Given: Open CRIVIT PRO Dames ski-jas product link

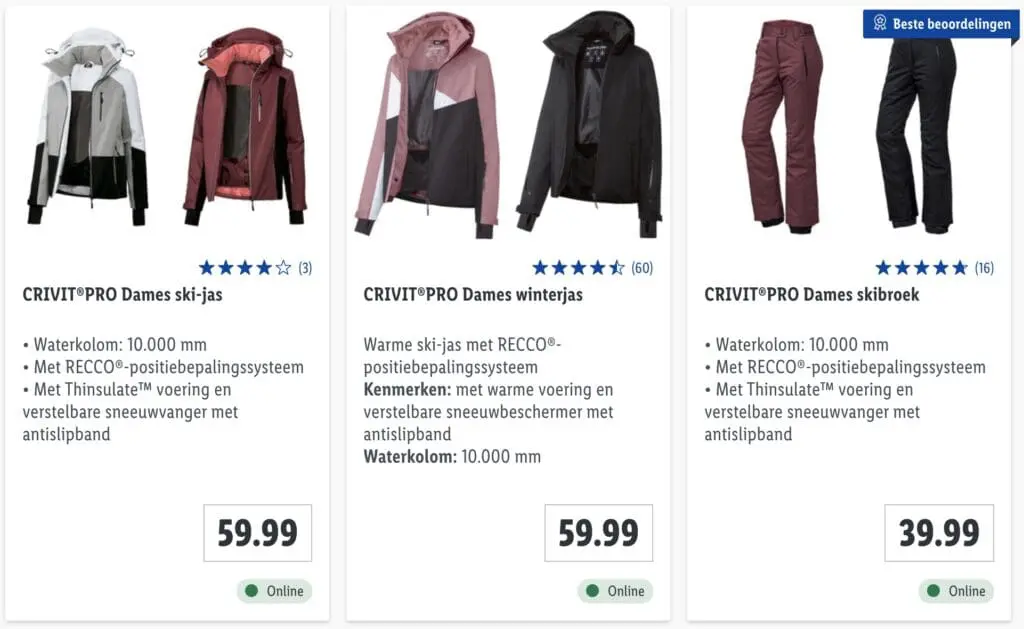Looking at the screenshot, I should [x=122, y=295].
